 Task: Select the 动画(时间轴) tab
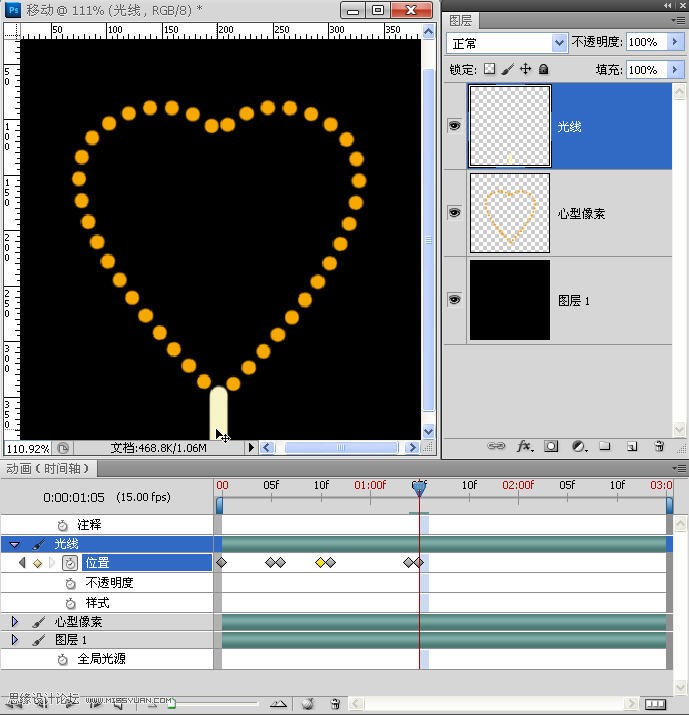coord(47,468)
